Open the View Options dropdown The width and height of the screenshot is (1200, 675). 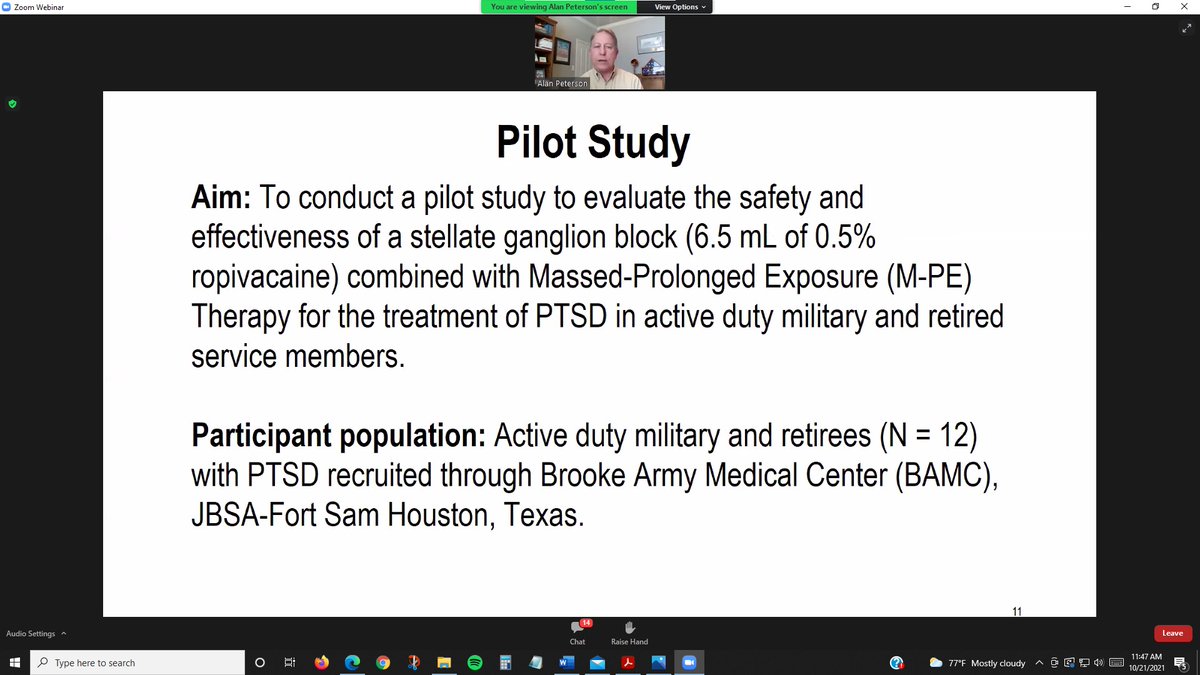(679, 6)
